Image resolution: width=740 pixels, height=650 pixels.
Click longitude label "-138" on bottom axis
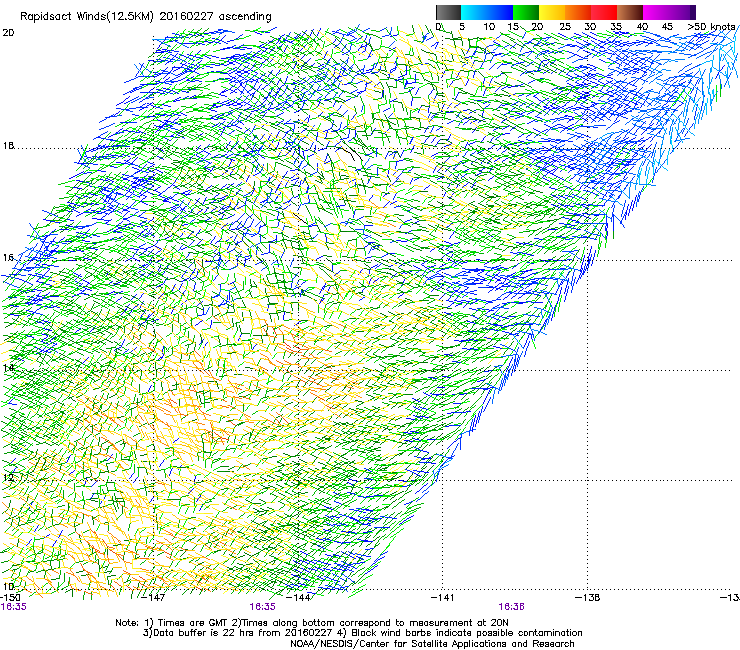[x=588, y=598]
